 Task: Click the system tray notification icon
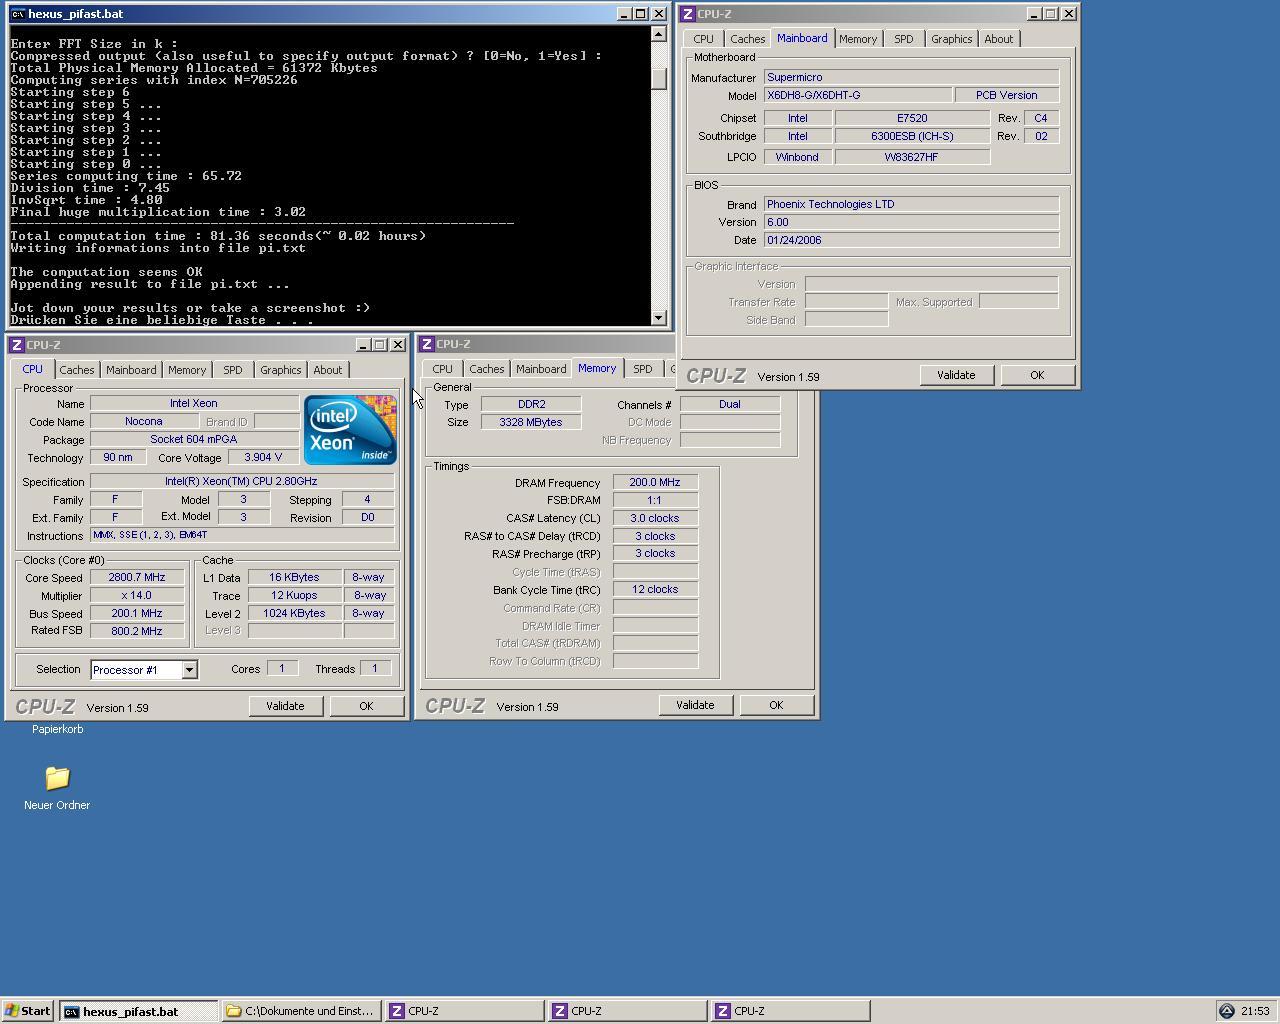pyautogui.click(x=1227, y=1011)
